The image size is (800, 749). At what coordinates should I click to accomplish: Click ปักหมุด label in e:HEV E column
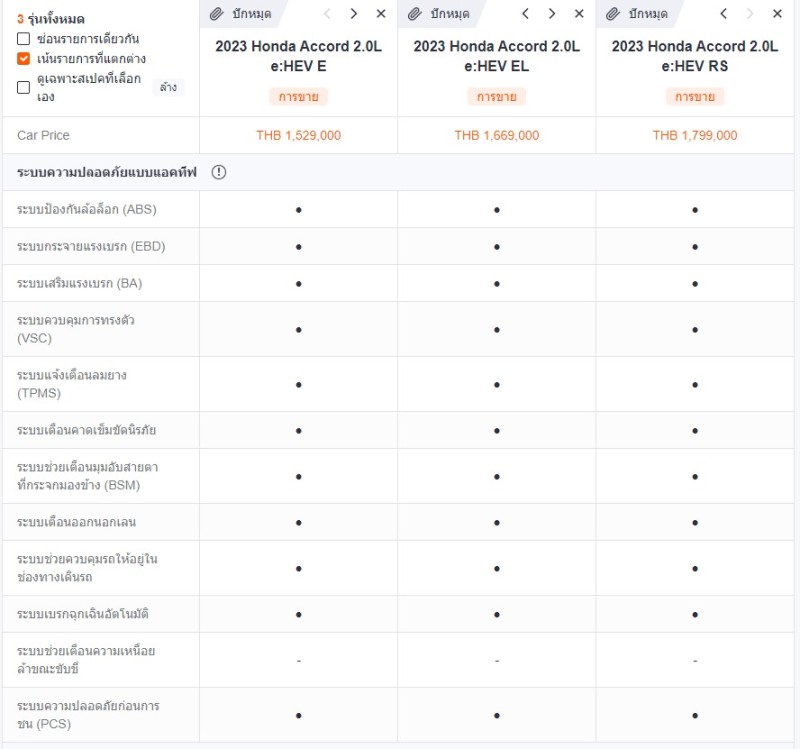[252, 14]
